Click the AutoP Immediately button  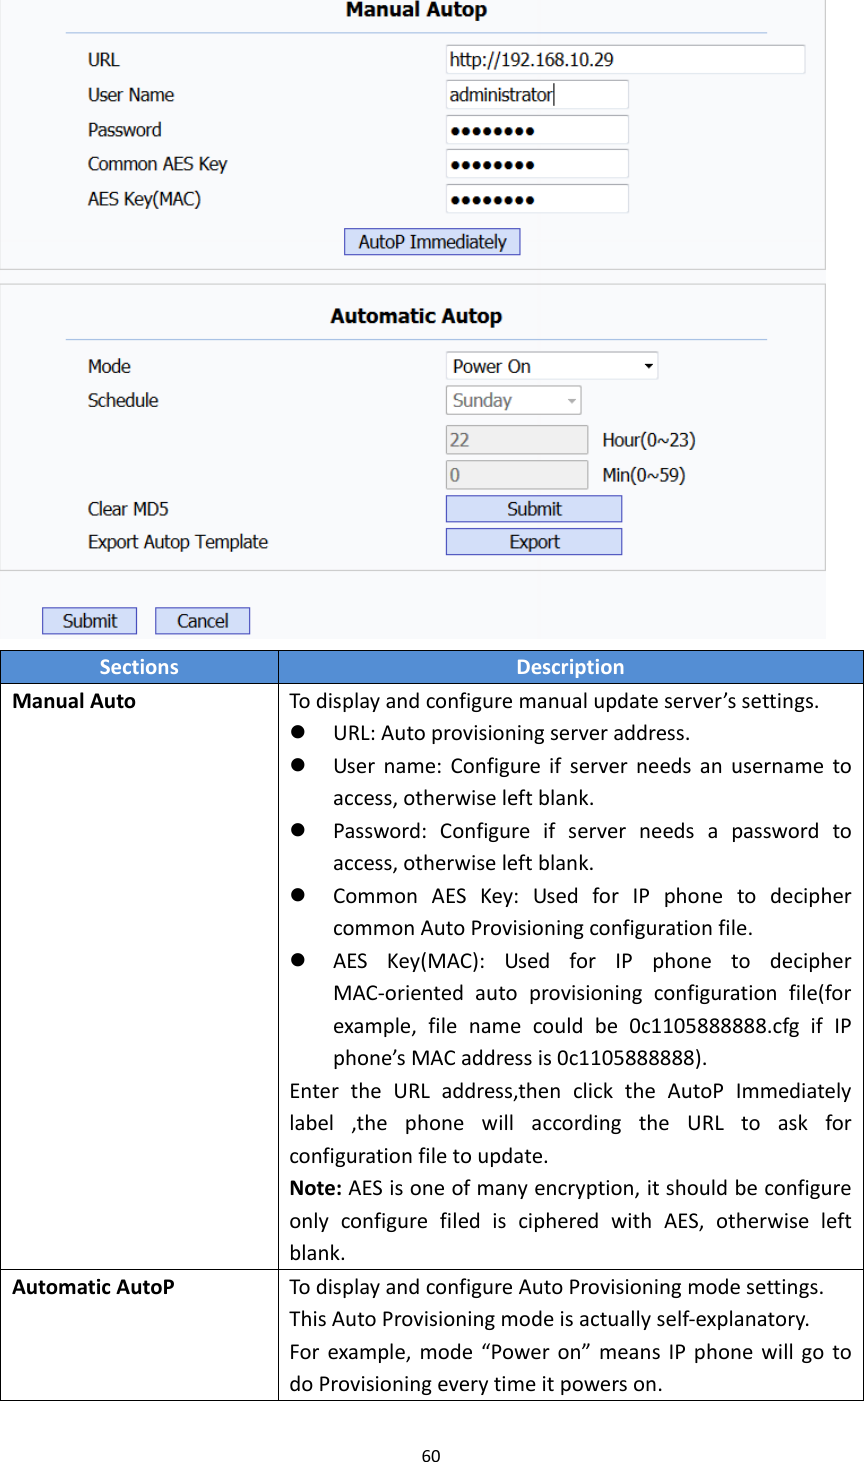[432, 241]
